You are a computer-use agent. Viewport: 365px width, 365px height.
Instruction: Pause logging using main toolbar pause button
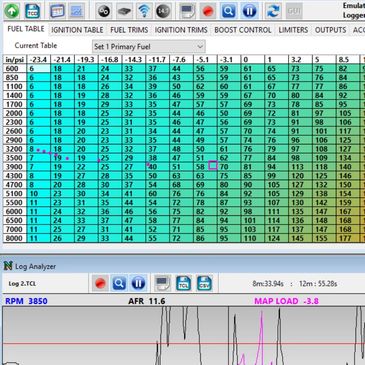tap(249, 11)
